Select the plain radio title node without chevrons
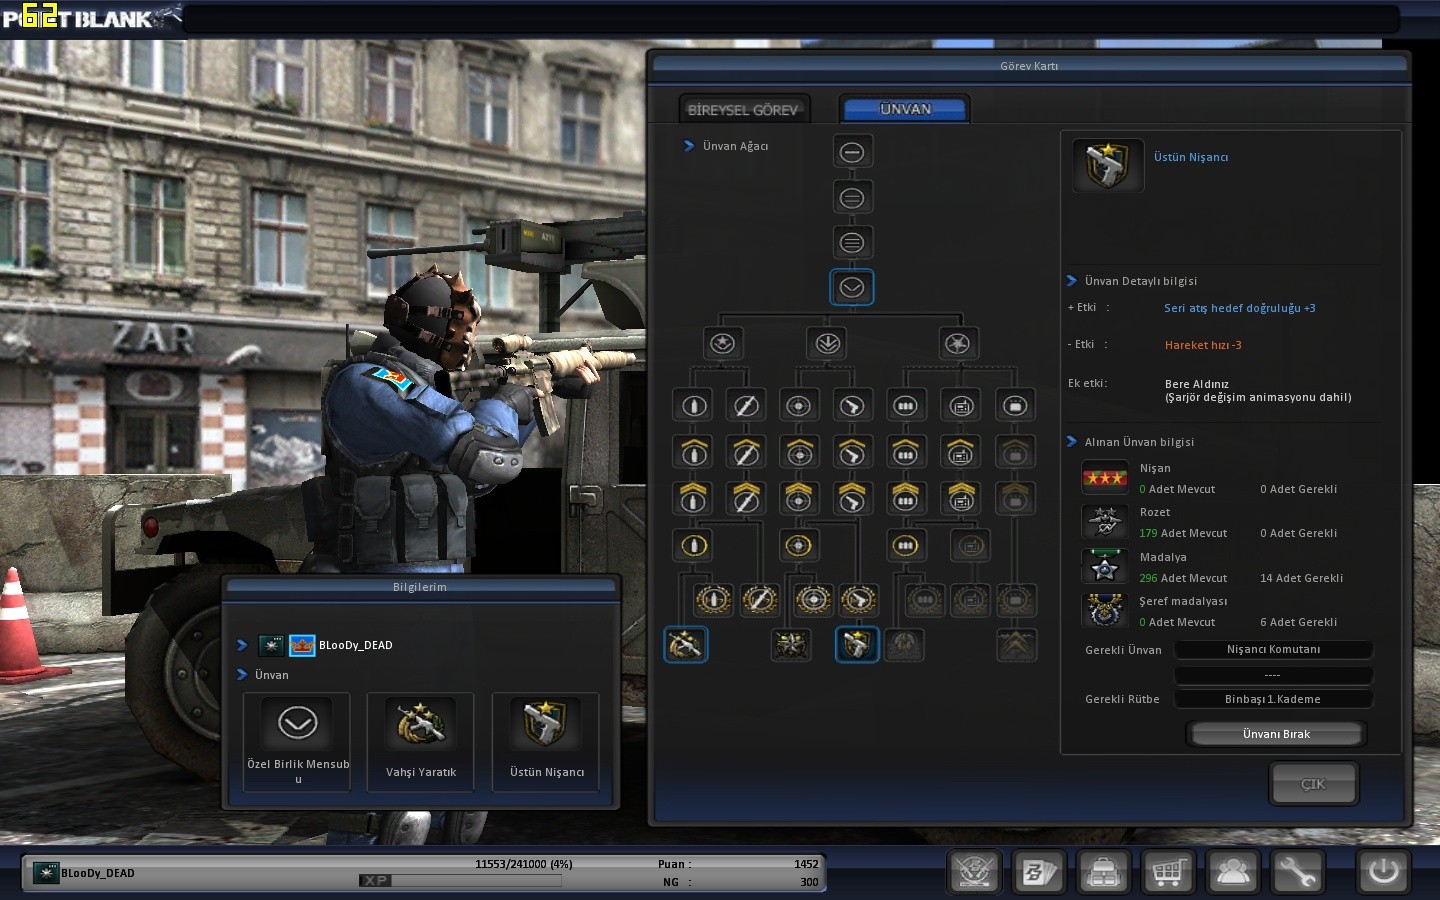The height and width of the screenshot is (900, 1440). 961,406
